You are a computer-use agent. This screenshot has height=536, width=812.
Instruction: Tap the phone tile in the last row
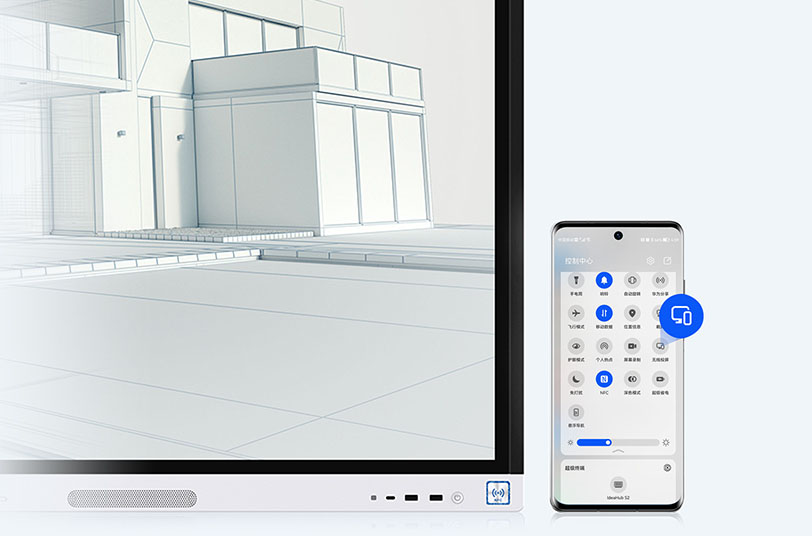click(x=576, y=413)
